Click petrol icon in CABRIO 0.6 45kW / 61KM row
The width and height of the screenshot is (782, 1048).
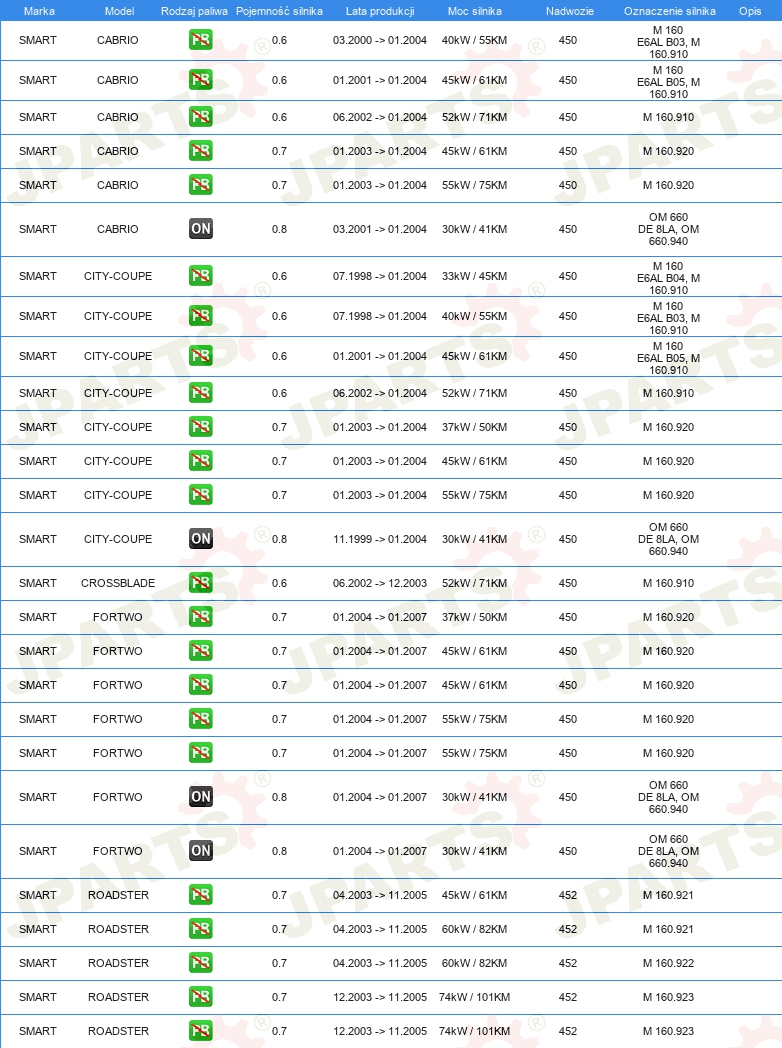[201, 80]
